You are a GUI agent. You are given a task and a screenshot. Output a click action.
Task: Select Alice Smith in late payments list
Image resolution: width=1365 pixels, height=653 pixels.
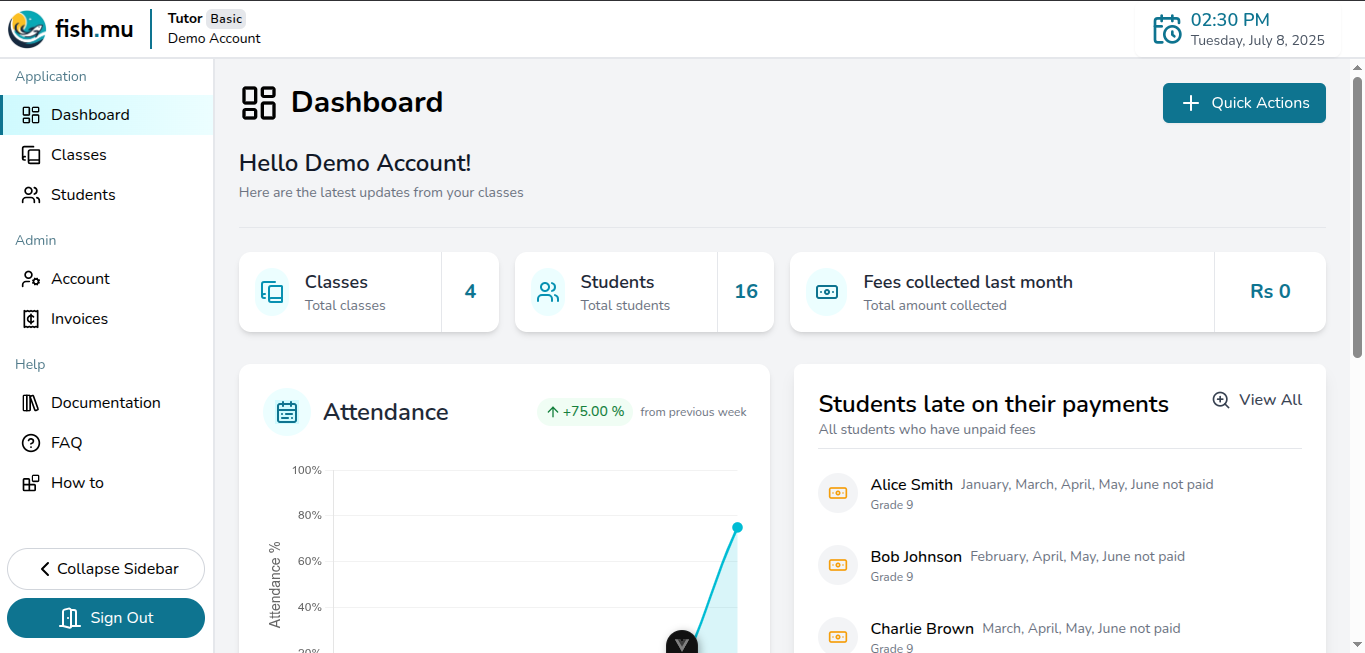pyautogui.click(x=1060, y=493)
